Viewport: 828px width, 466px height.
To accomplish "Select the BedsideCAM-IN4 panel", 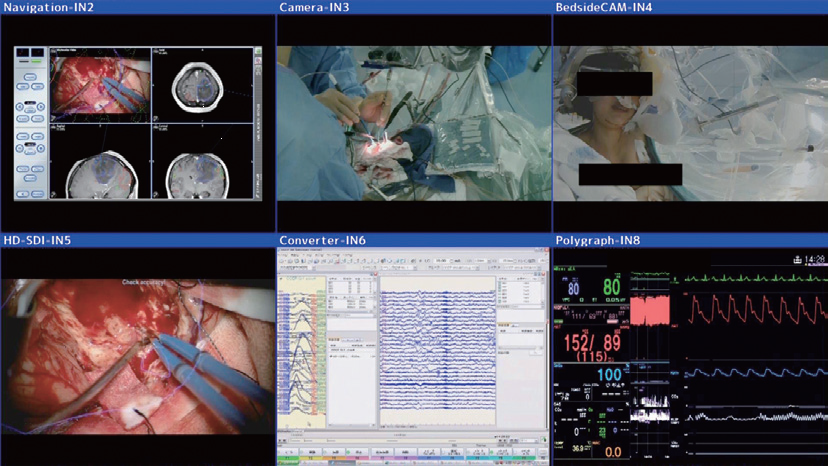I will (690, 125).
